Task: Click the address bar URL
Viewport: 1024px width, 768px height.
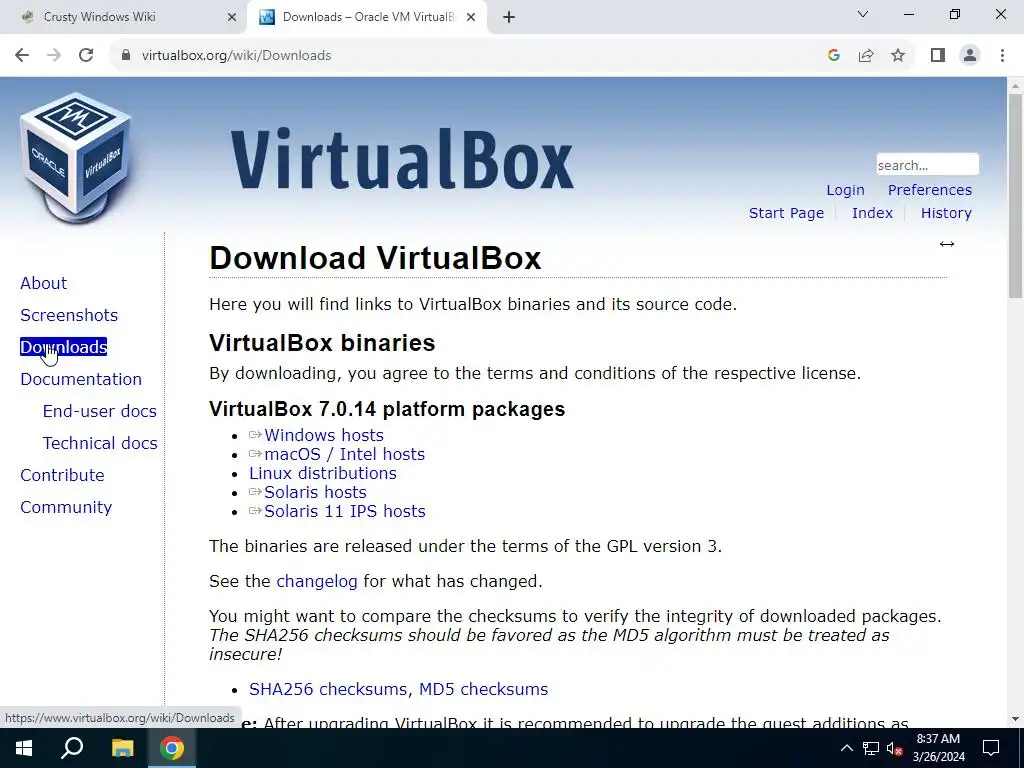Action: 236,56
